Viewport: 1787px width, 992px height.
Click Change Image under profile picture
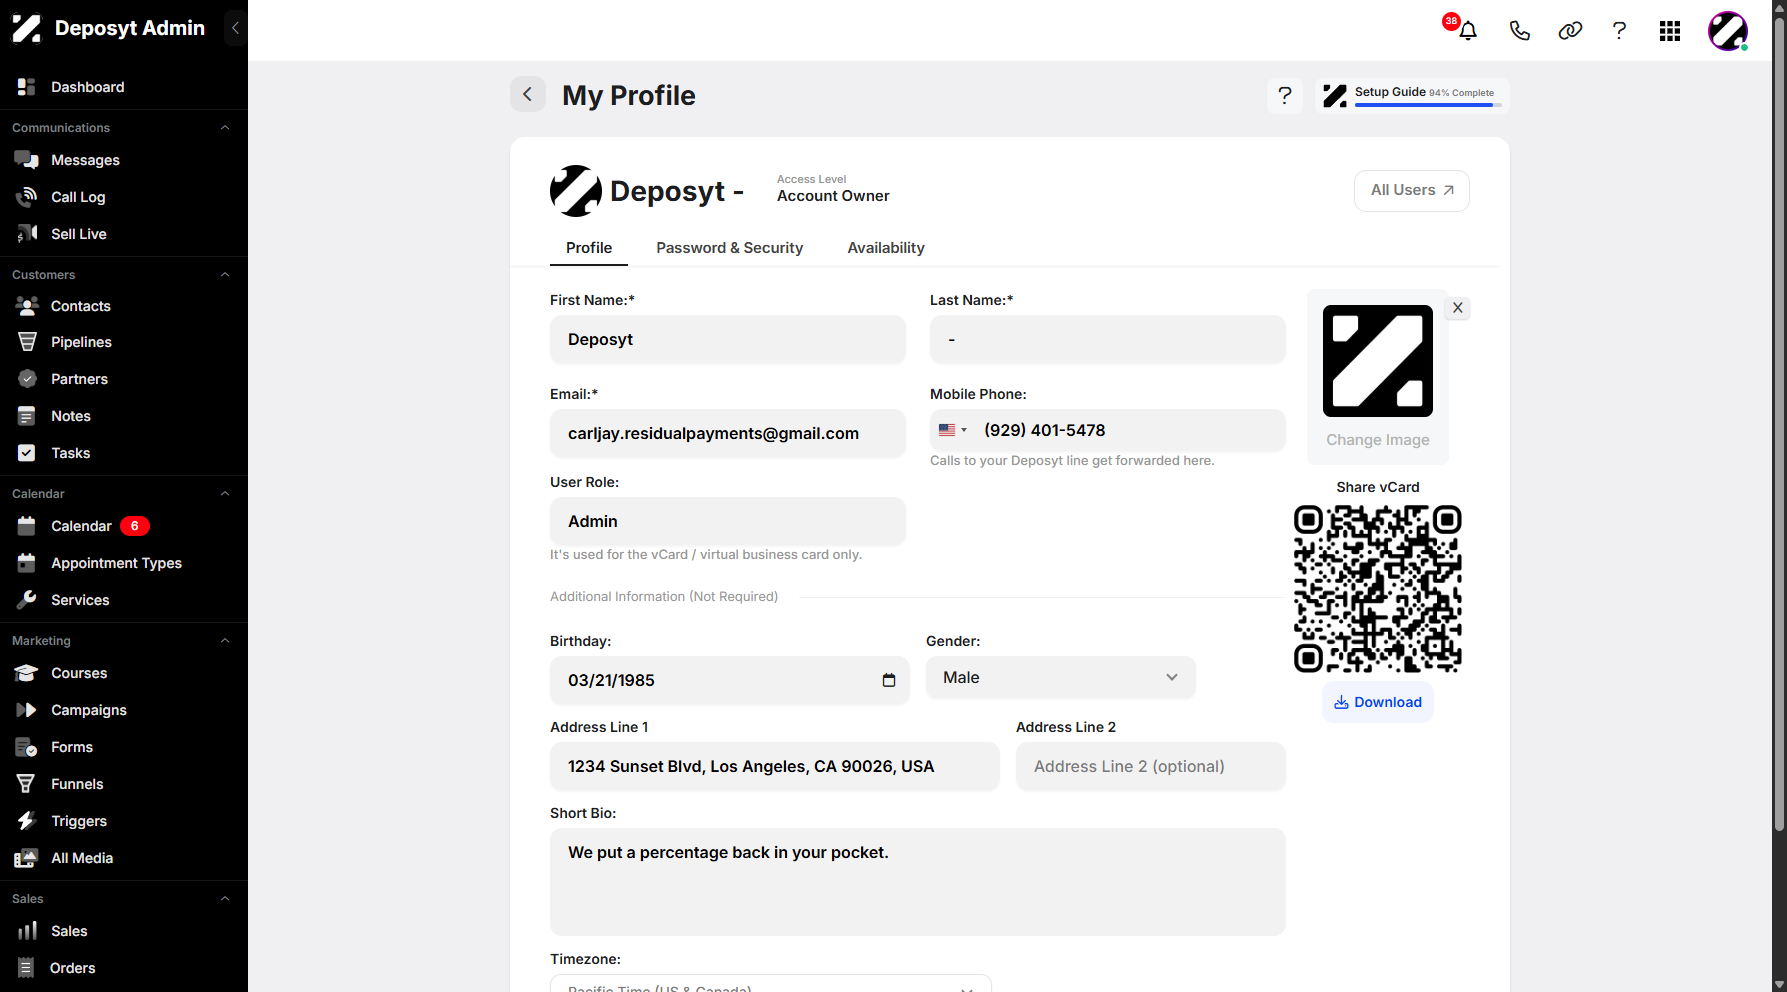coord(1378,440)
